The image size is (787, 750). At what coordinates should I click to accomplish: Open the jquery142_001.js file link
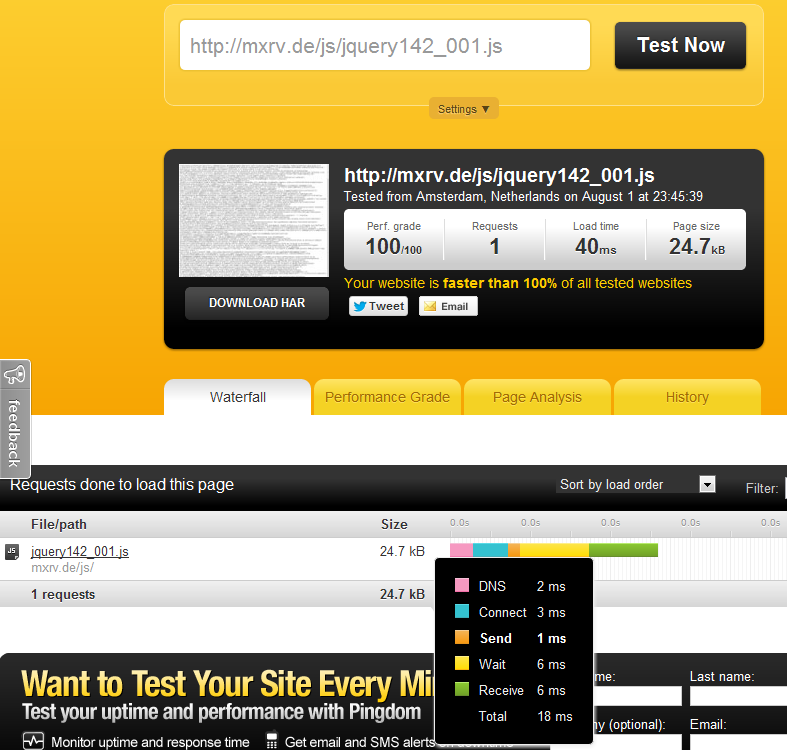(x=80, y=551)
